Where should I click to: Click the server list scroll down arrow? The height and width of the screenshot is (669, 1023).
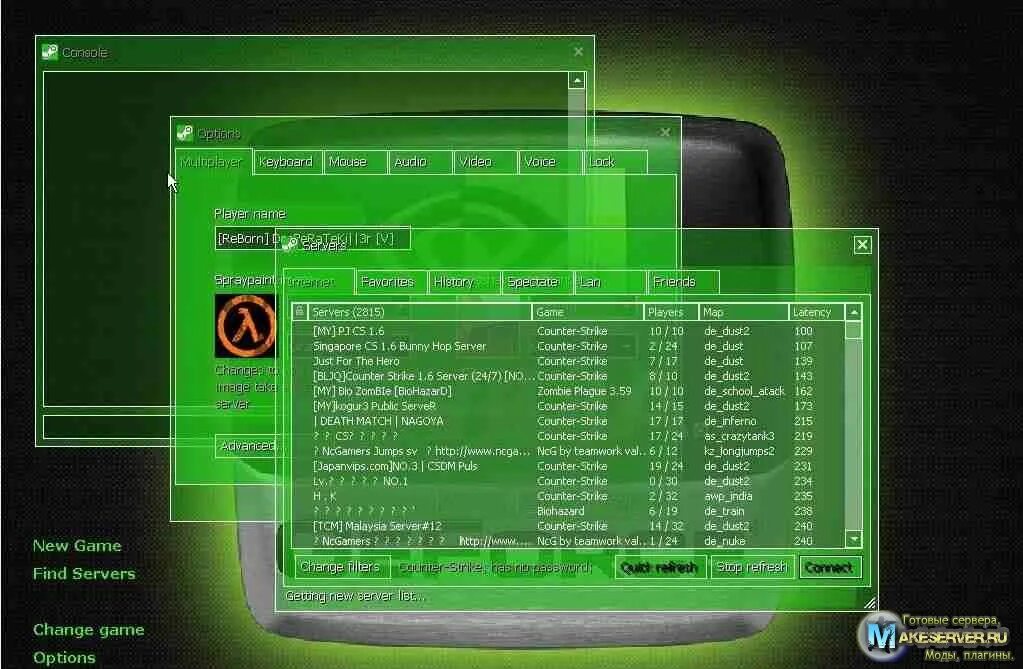pos(853,539)
